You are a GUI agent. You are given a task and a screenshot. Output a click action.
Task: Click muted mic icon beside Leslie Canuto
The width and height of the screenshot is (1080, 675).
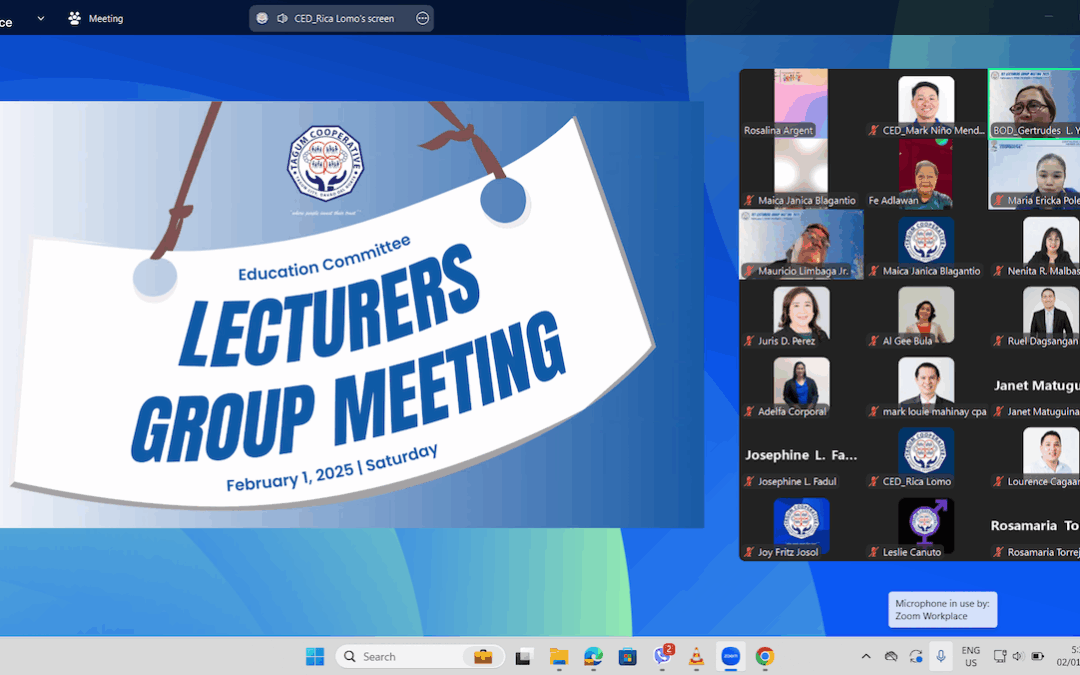tap(873, 552)
